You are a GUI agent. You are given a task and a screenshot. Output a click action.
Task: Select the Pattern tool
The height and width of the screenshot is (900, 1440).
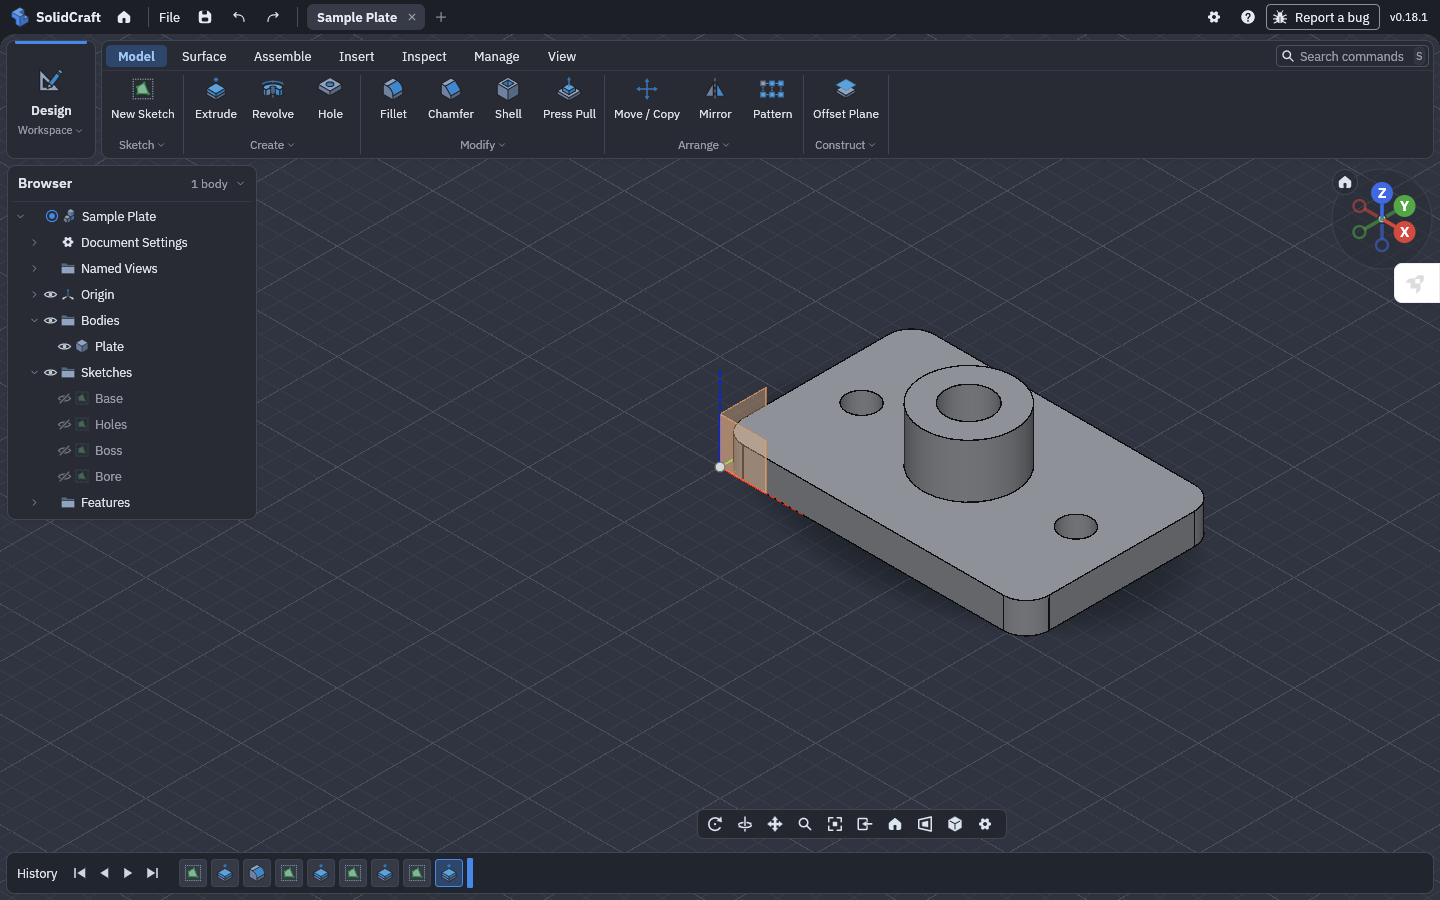click(x=772, y=100)
